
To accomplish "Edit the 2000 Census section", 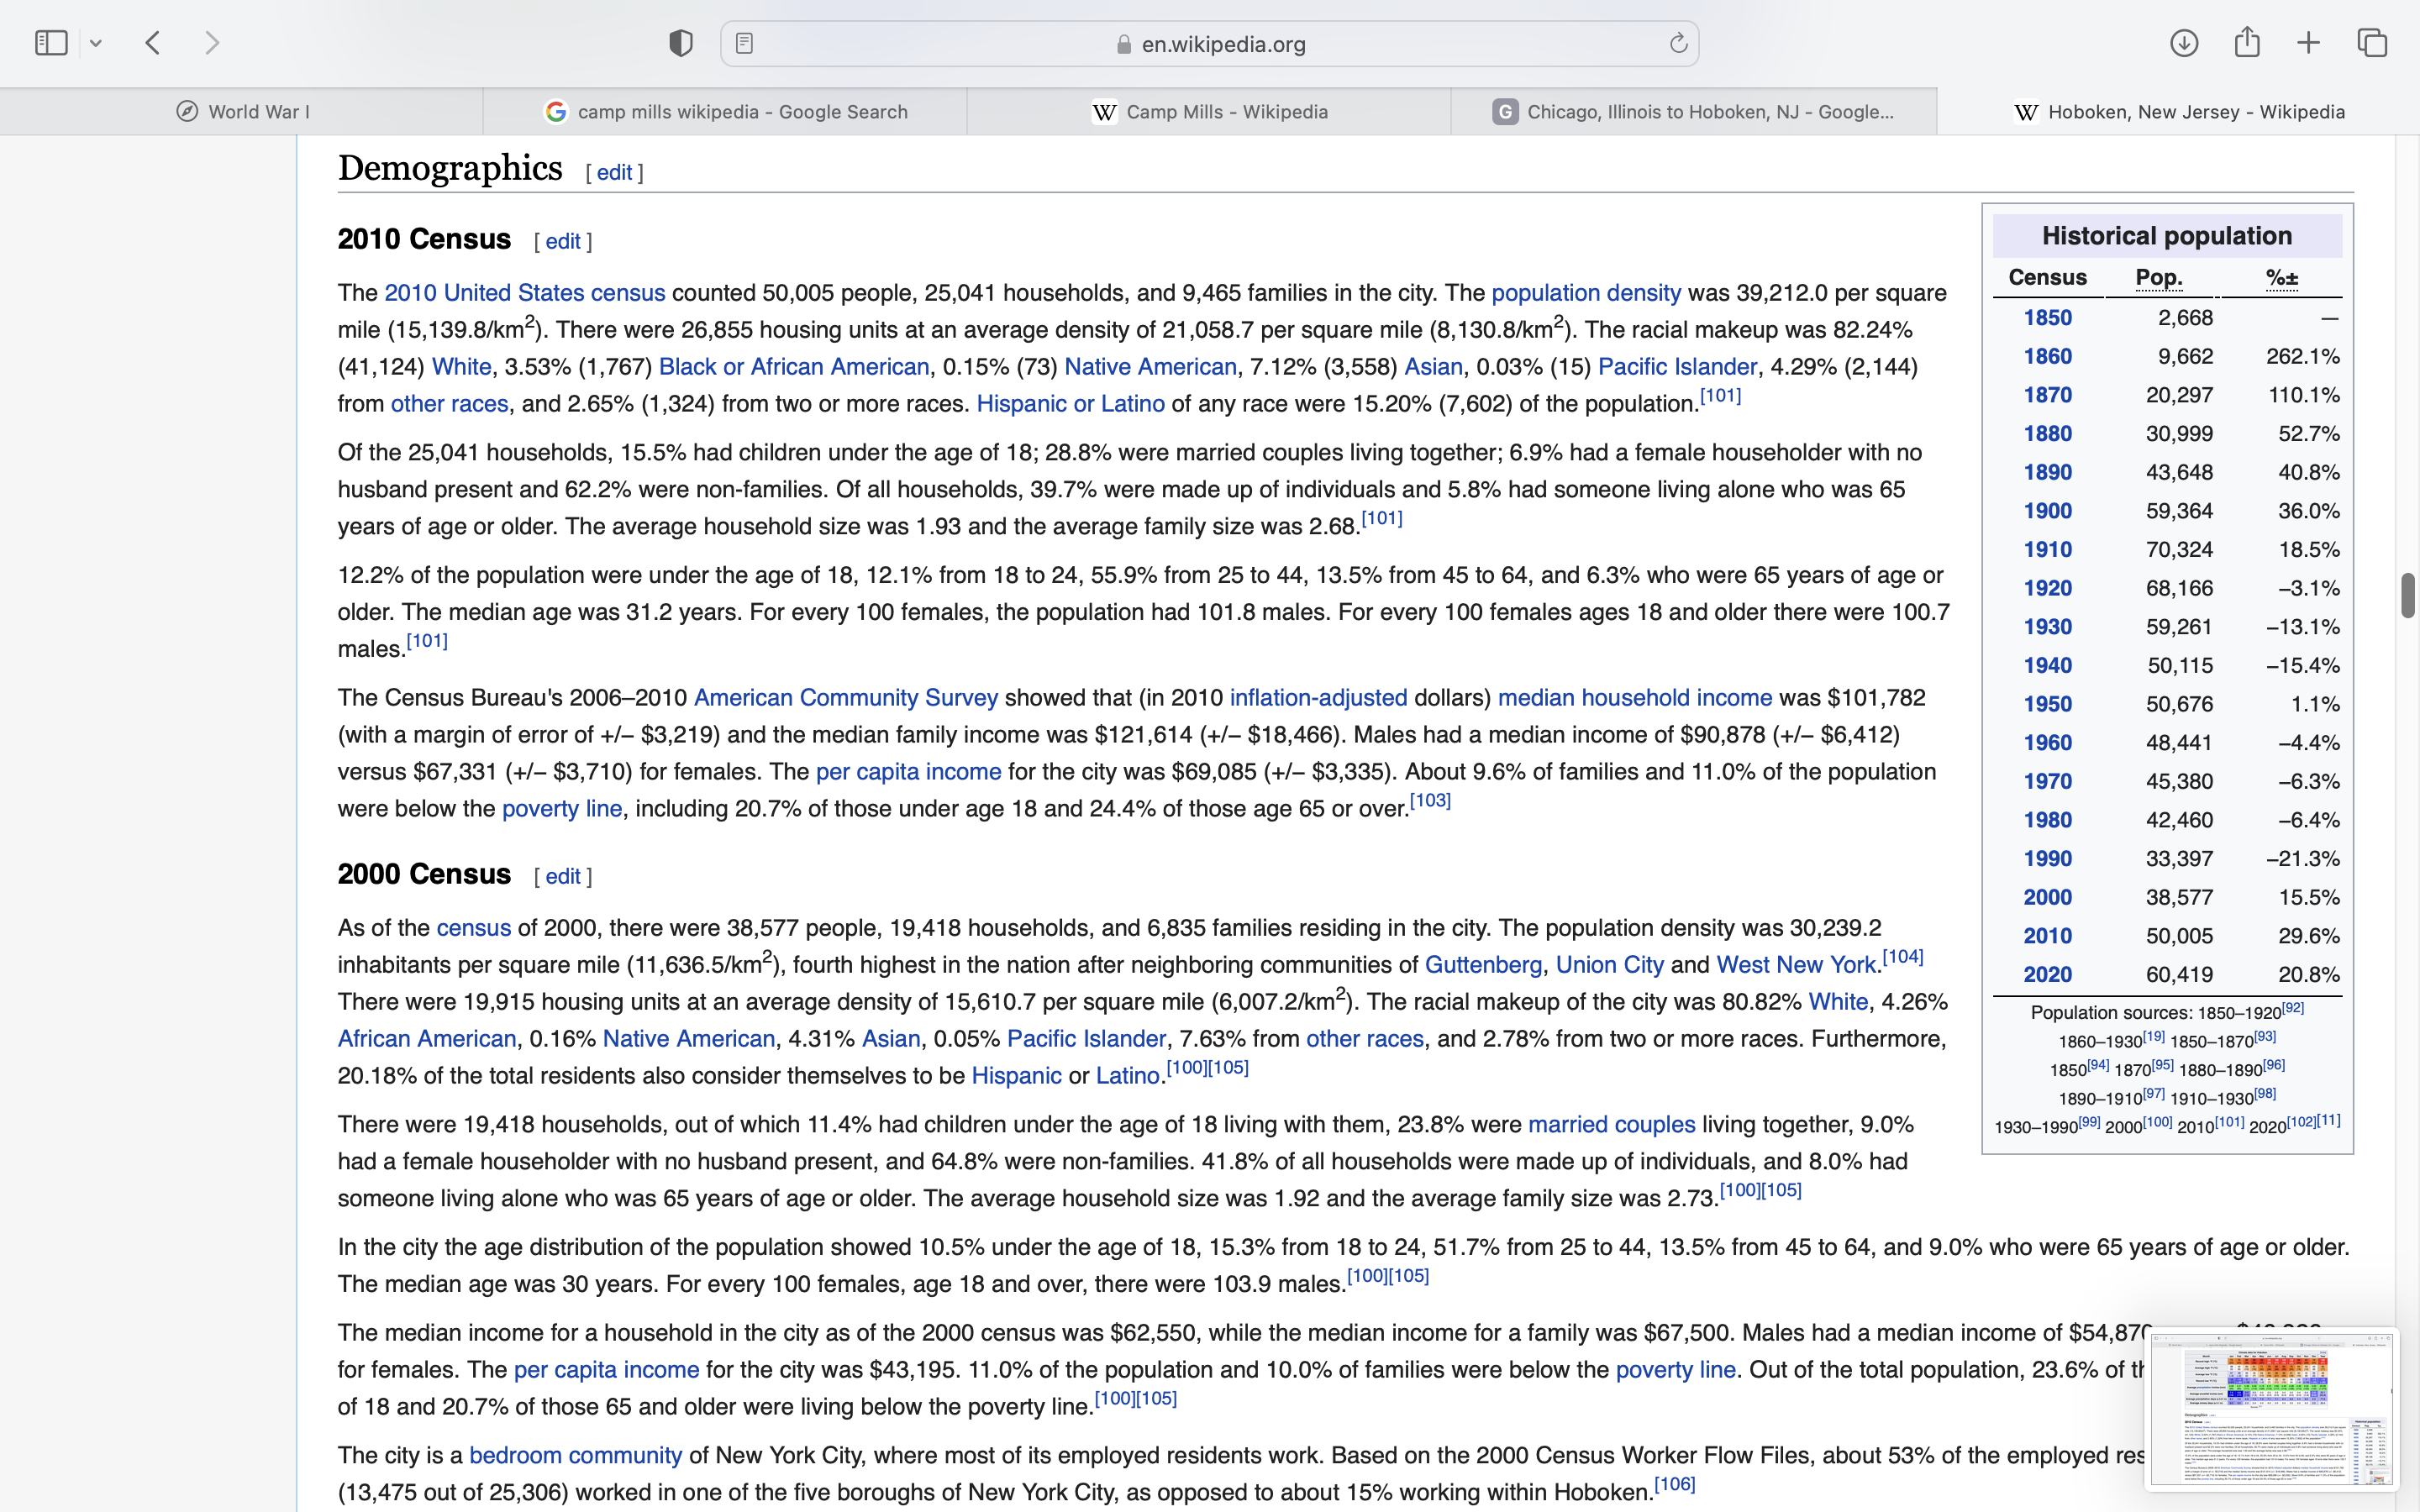I will tap(562, 877).
